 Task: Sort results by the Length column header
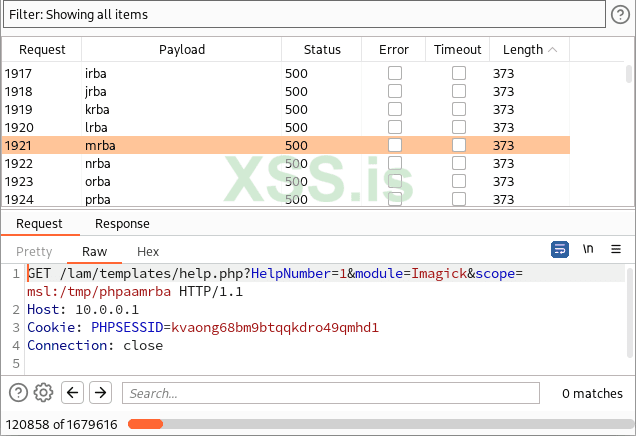click(529, 49)
